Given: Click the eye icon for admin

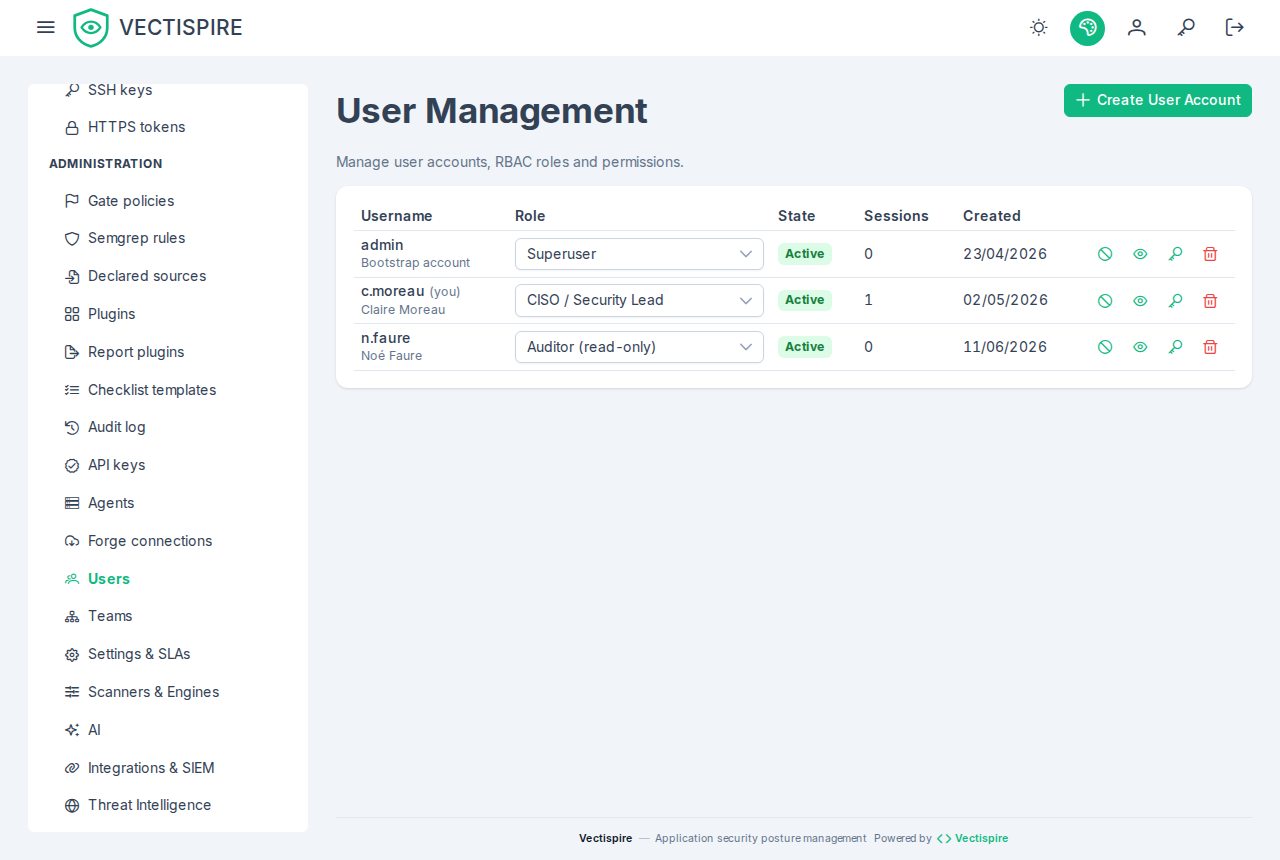Looking at the screenshot, I should coord(1140,254).
